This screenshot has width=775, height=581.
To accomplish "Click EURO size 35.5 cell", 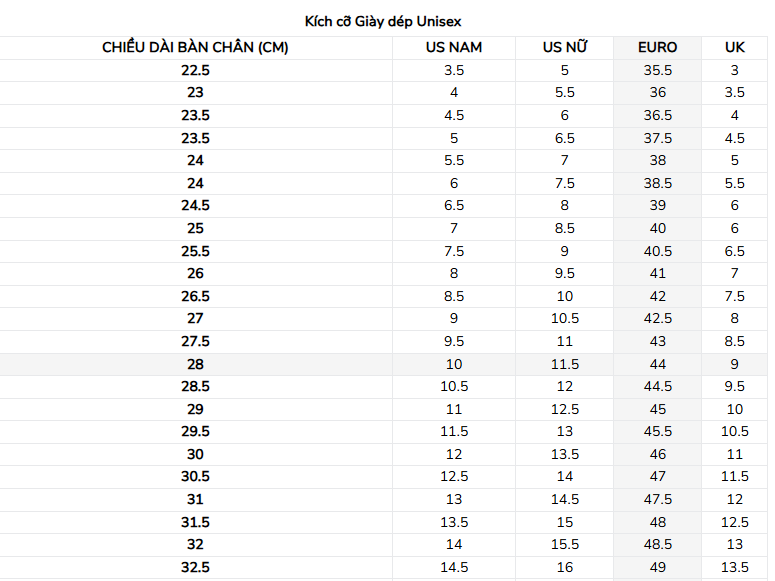I will coord(657,71).
